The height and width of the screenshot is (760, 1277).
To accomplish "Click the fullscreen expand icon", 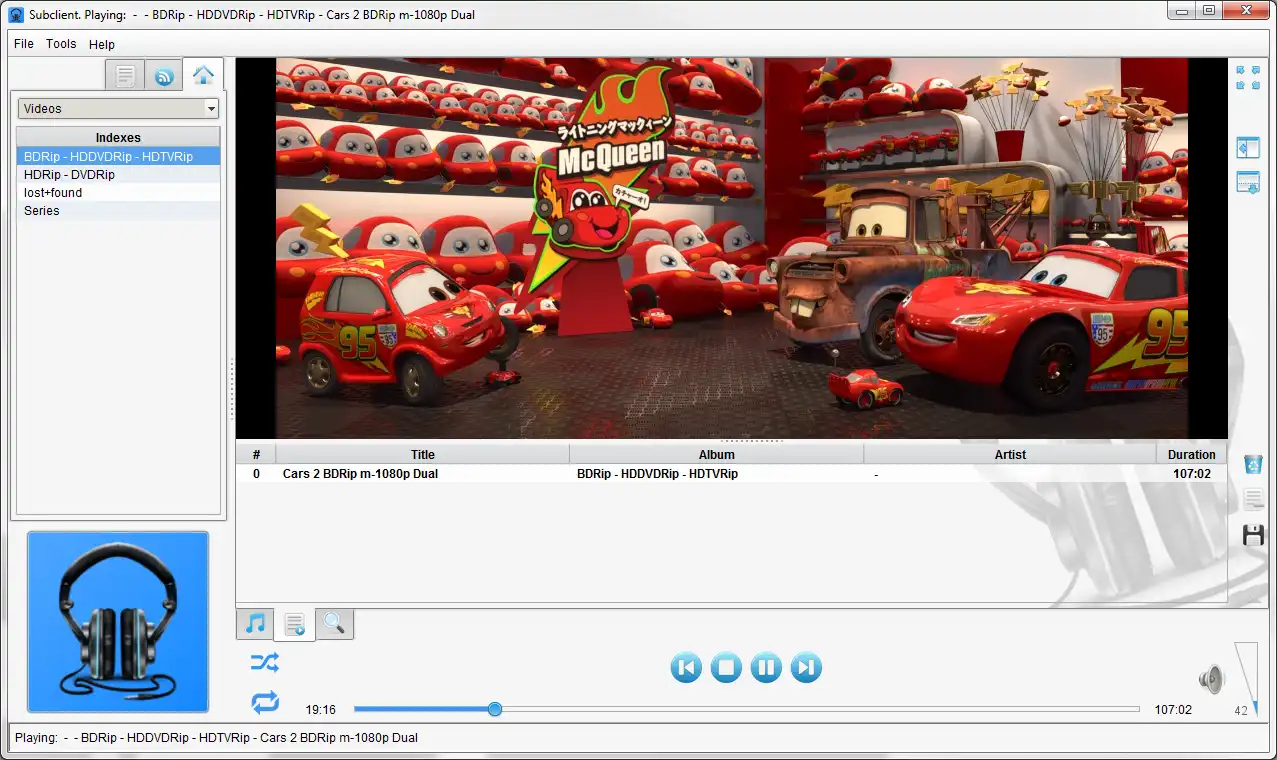I will click(1248, 78).
